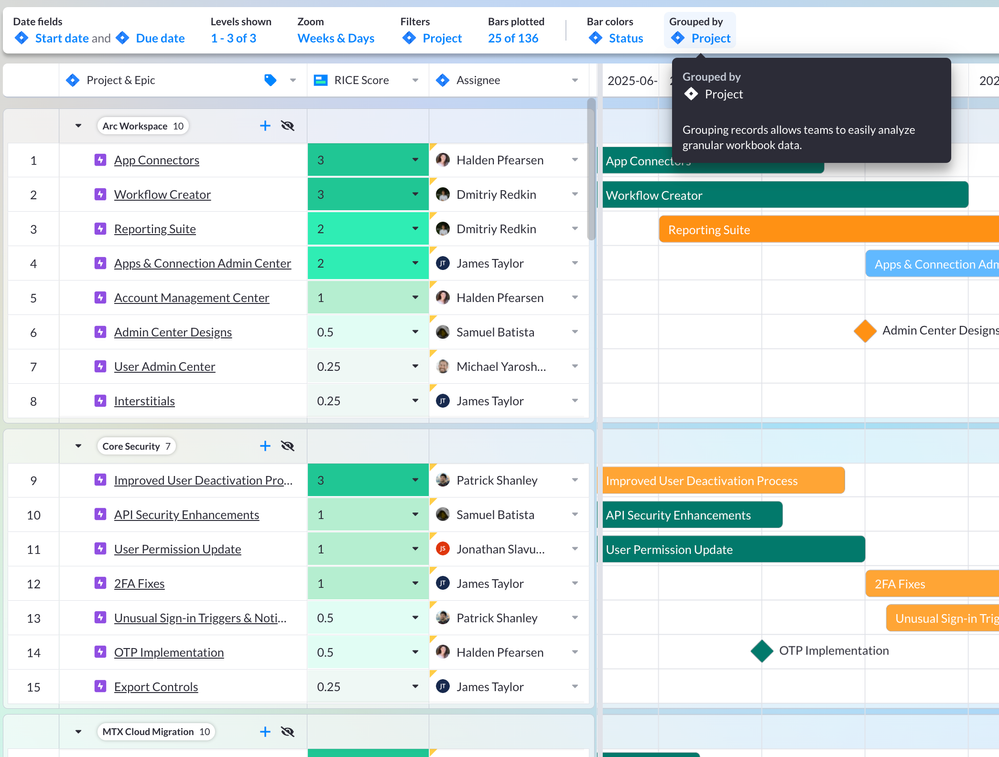Click the green RICE Score header icon
The image size is (999, 757).
pyautogui.click(x=321, y=79)
